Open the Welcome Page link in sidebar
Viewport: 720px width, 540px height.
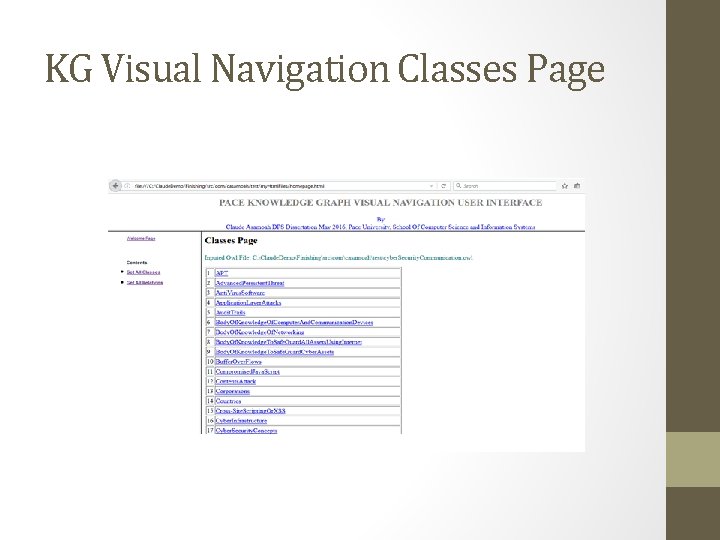[x=141, y=239]
